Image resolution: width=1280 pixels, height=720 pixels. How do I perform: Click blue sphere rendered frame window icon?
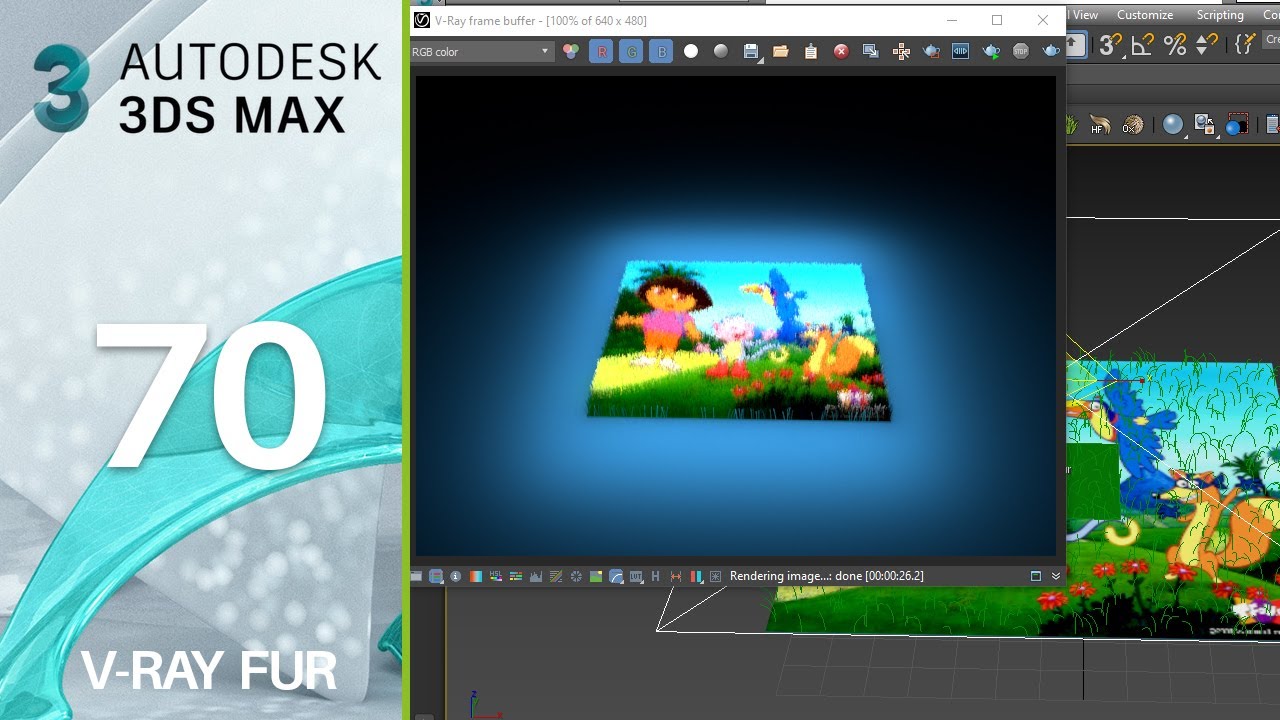(1237, 125)
